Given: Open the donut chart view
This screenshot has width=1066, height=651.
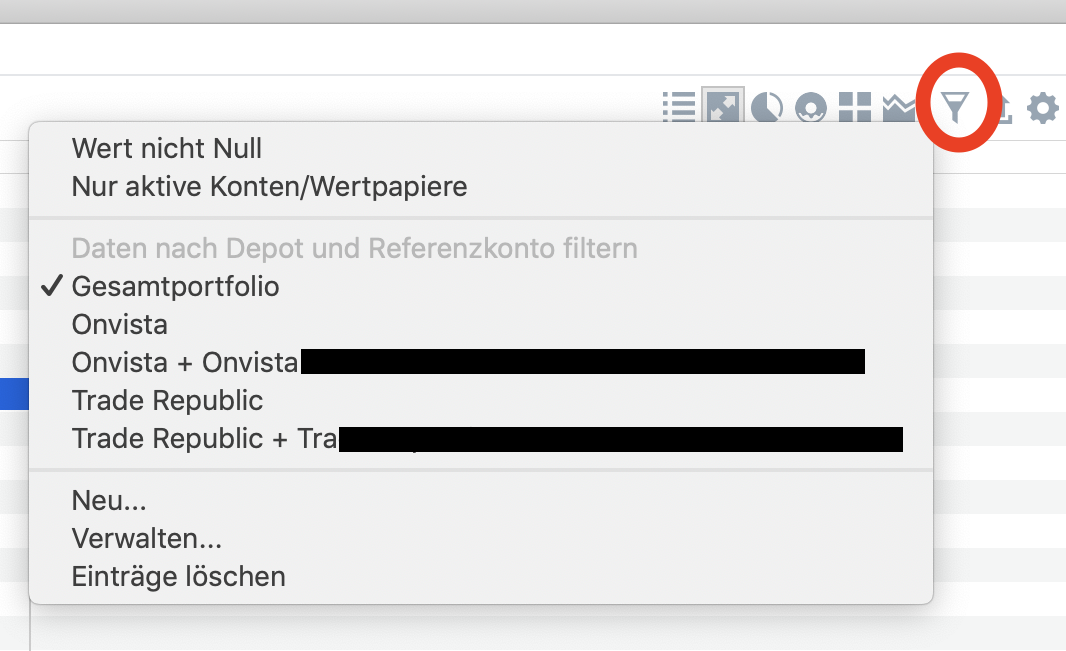Looking at the screenshot, I should (810, 107).
